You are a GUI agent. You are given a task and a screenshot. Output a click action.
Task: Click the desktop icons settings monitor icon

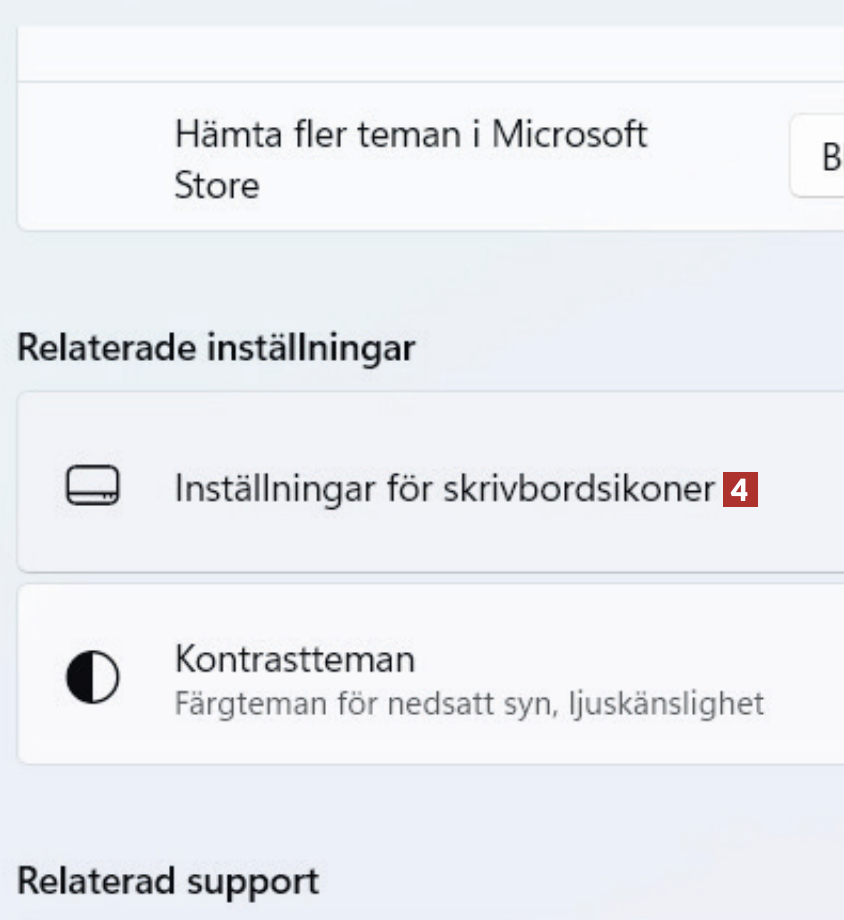pyautogui.click(x=93, y=487)
